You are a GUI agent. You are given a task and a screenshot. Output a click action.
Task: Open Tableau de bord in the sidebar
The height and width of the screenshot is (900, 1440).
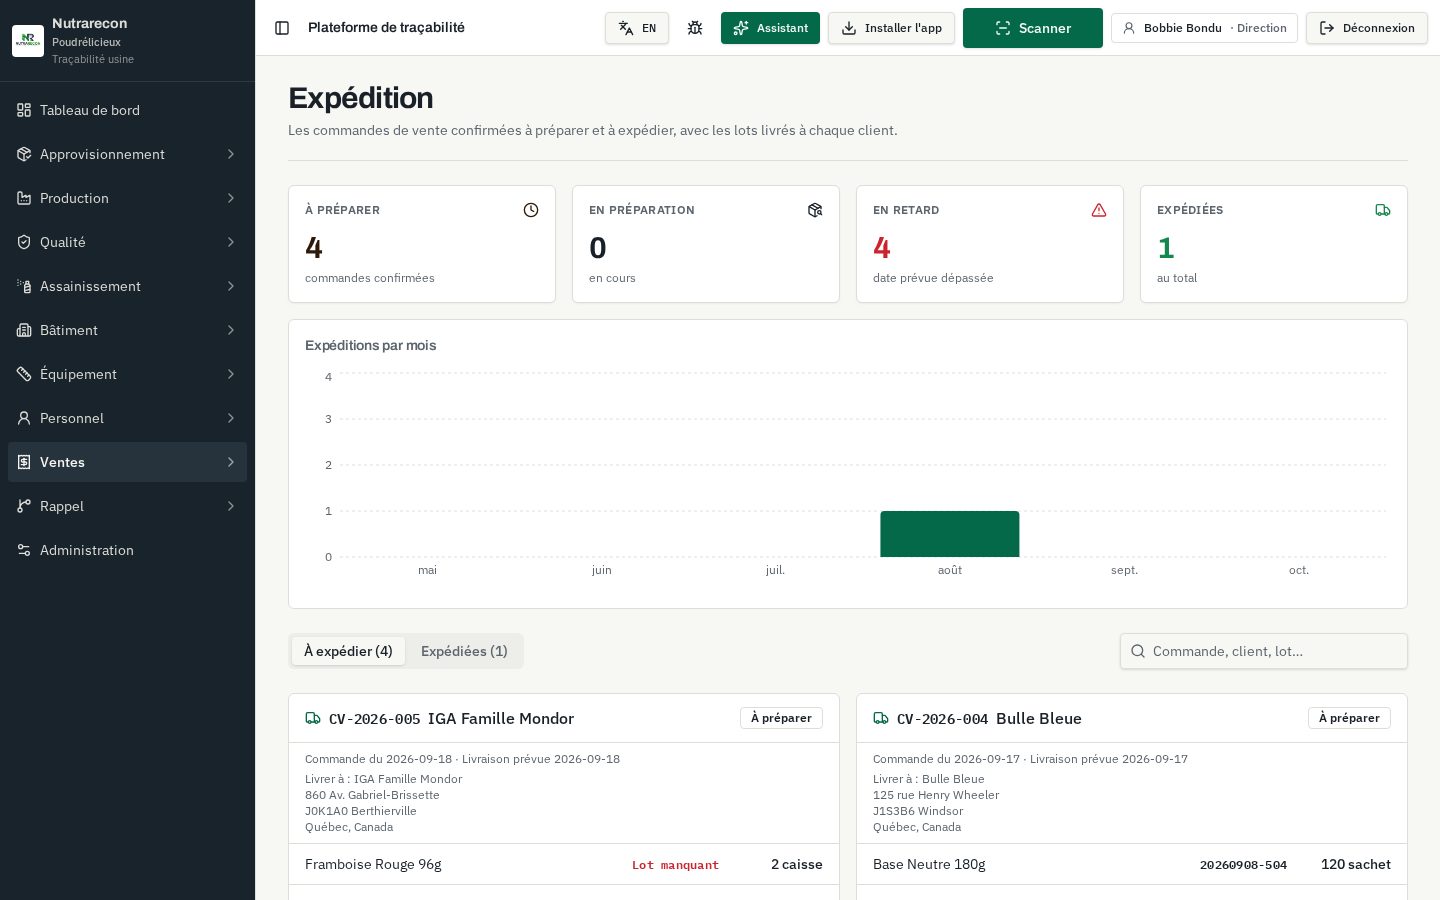(127, 110)
